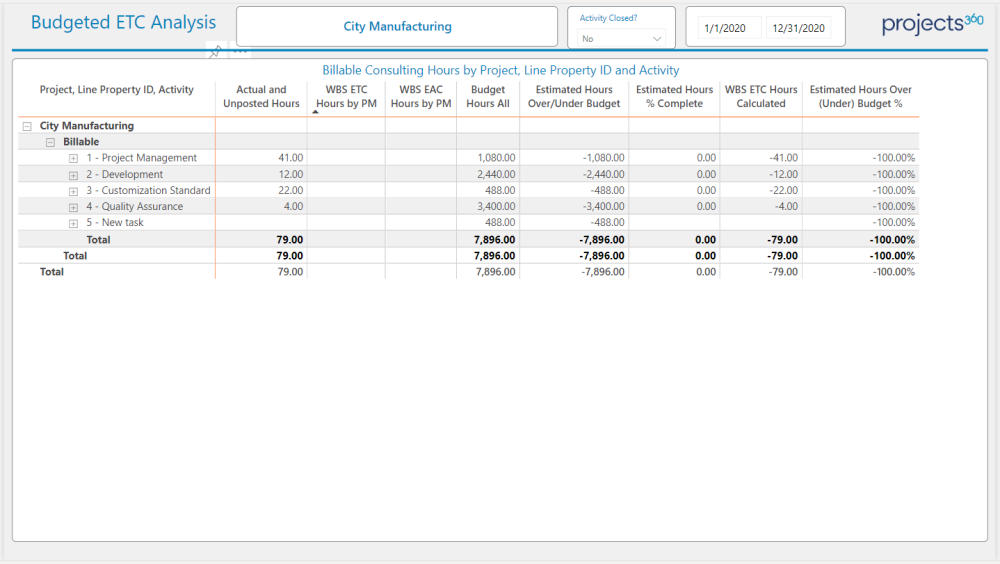Screen dimensions: 1000x564
Task: Click the WBS ETC Hours Calculated header
Action: [761, 96]
